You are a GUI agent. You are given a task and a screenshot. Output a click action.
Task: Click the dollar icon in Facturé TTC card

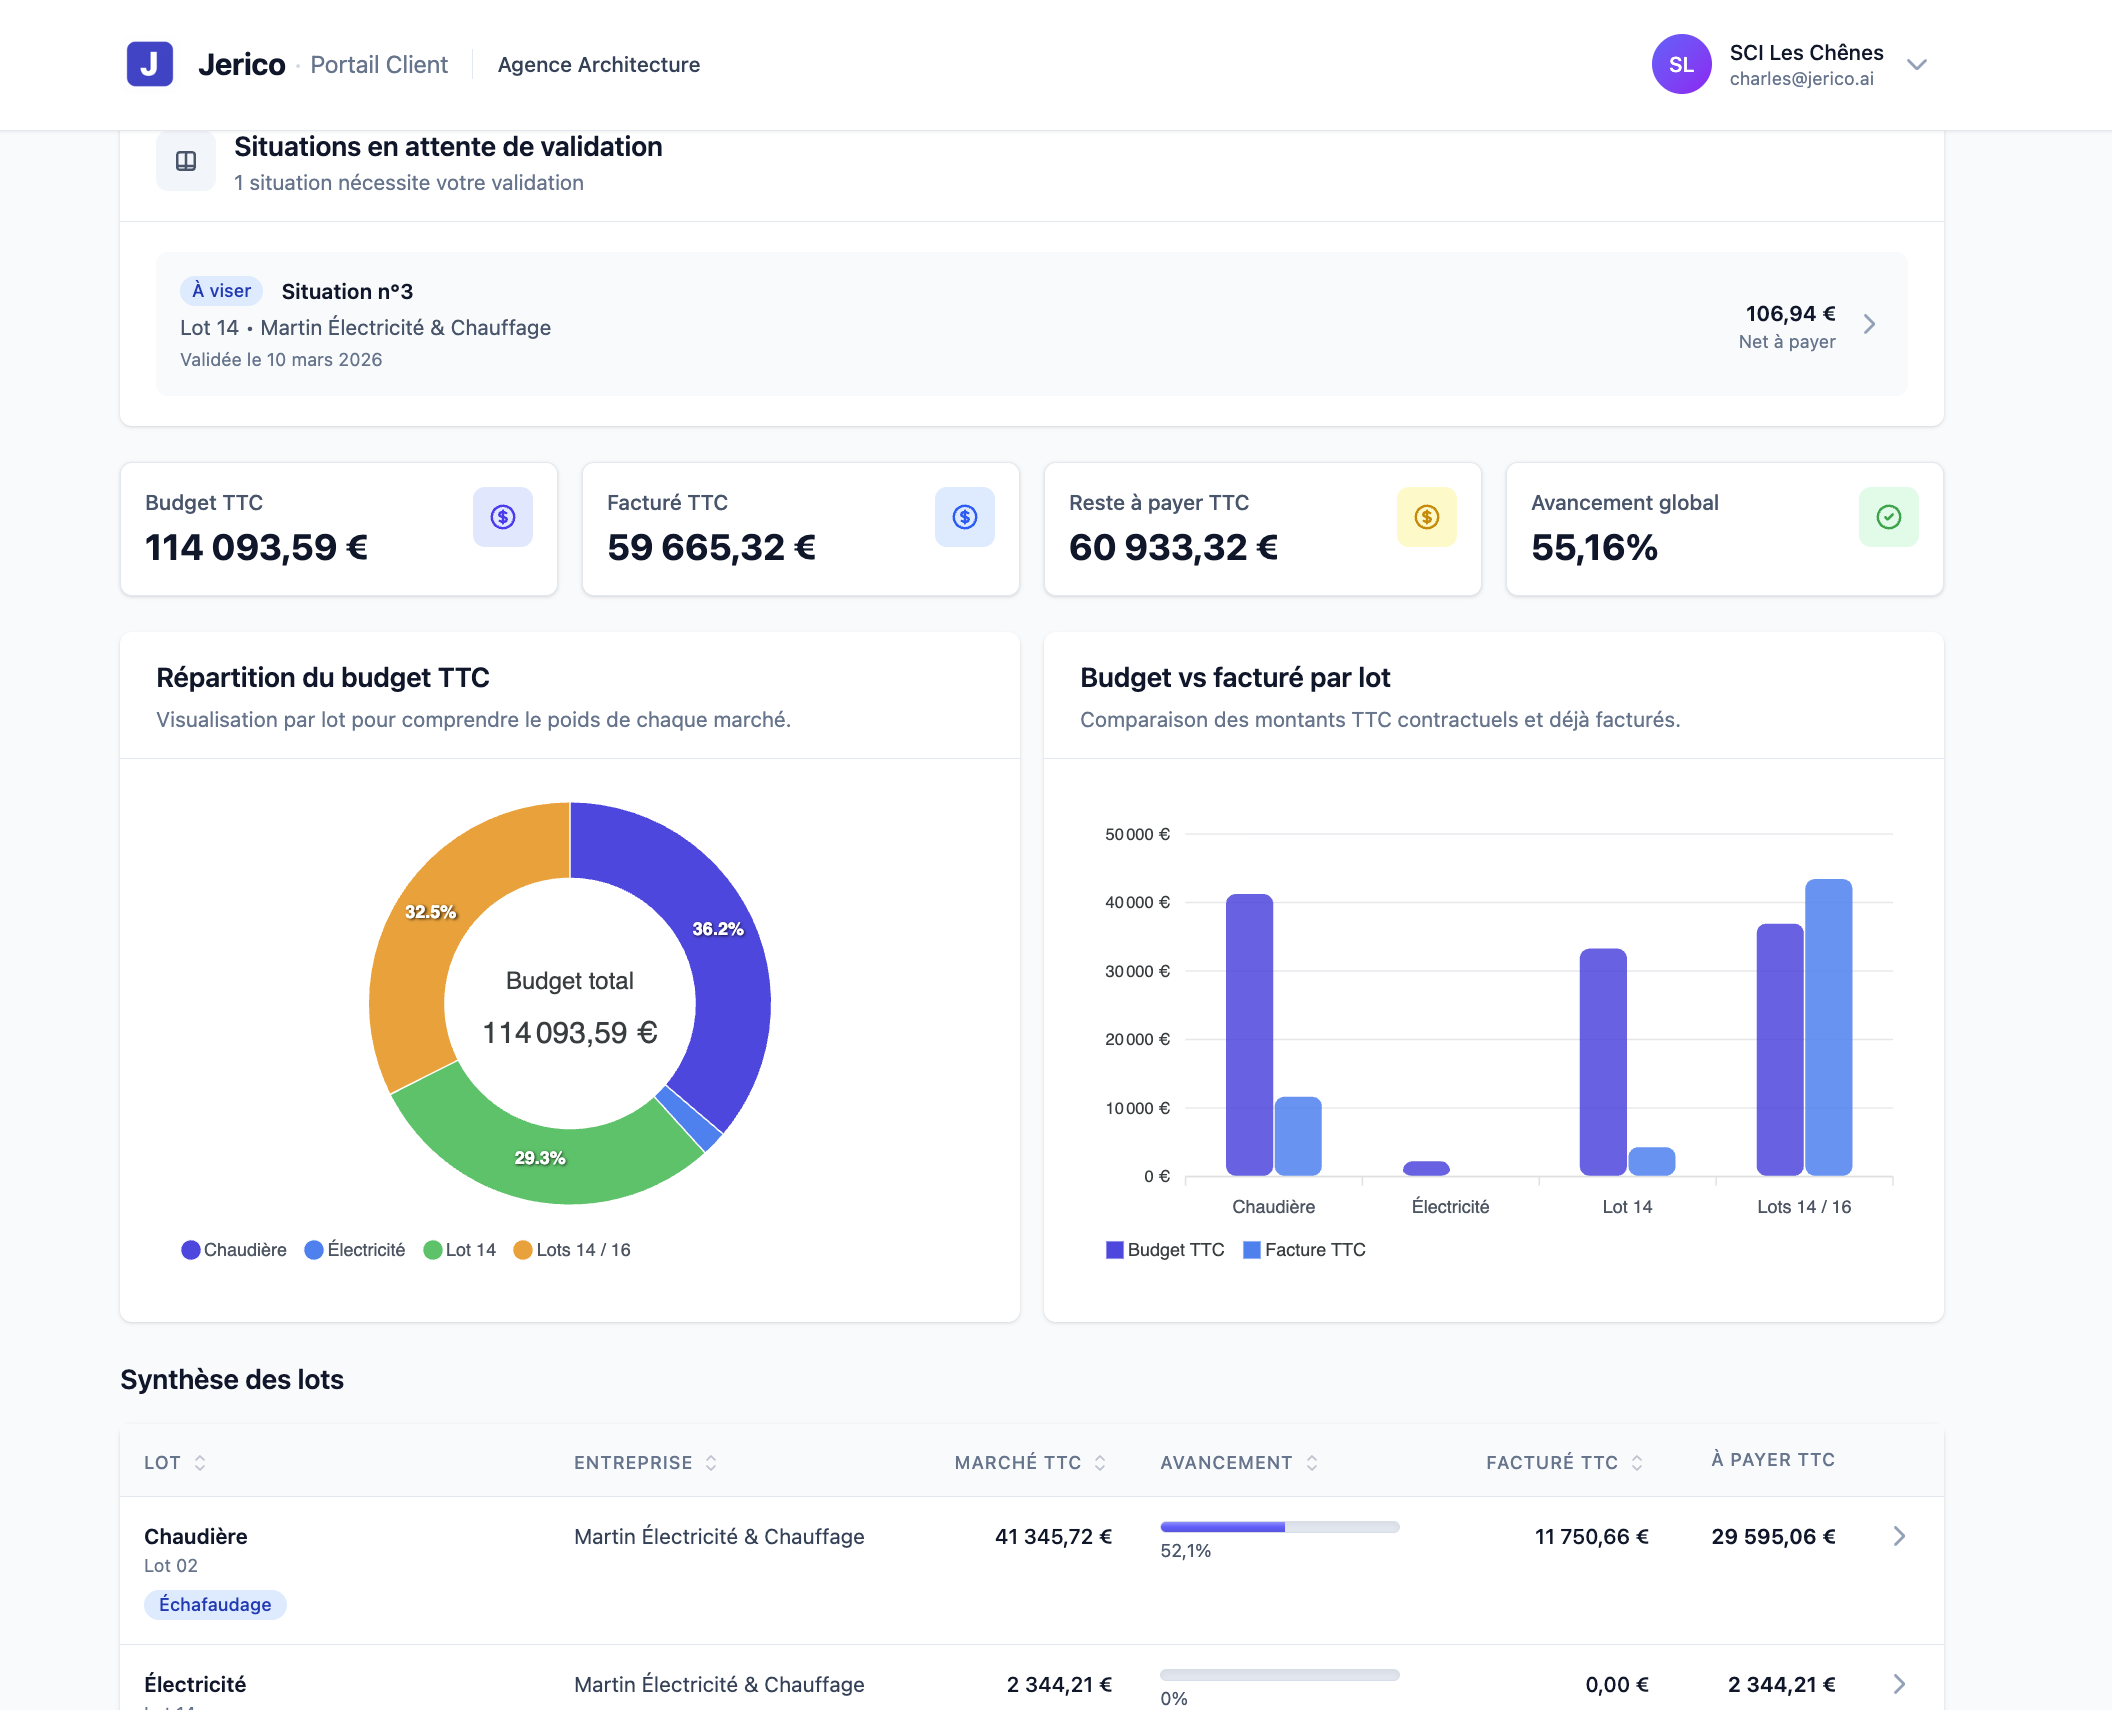click(x=965, y=517)
